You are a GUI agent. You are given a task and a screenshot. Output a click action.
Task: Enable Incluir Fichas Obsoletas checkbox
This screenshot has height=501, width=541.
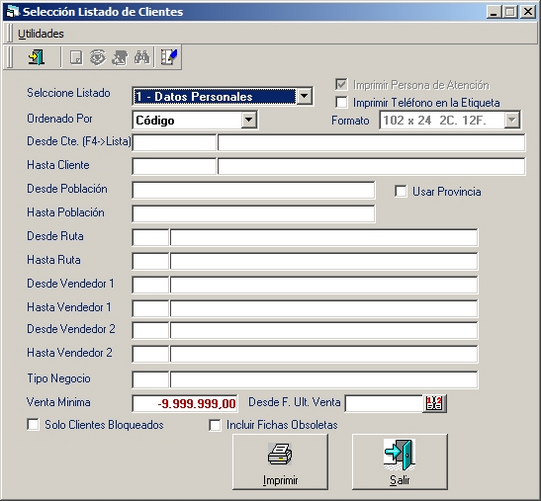coord(215,425)
